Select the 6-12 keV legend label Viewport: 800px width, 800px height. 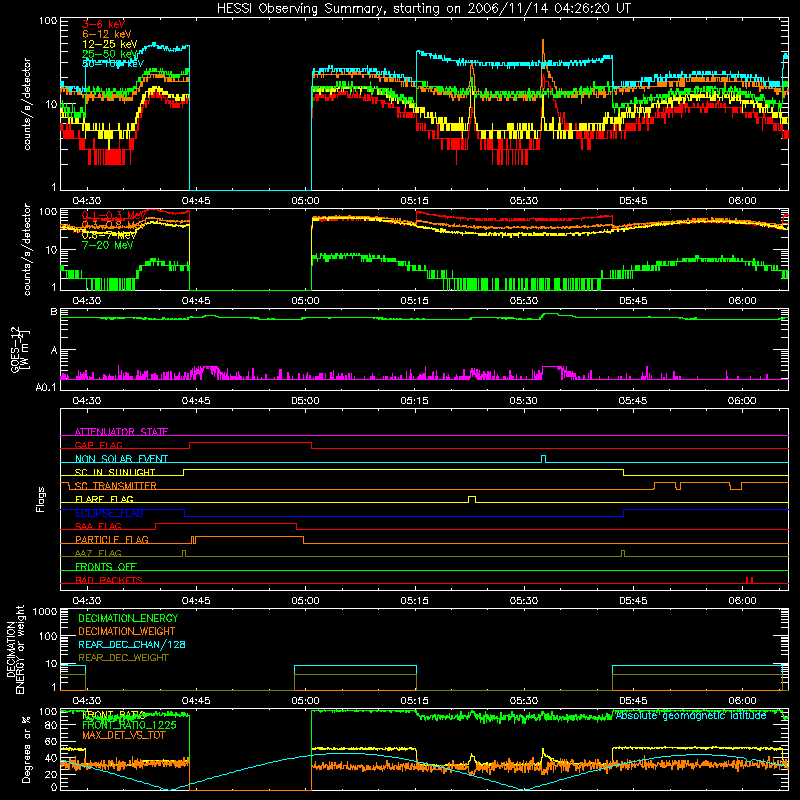(x=107, y=34)
